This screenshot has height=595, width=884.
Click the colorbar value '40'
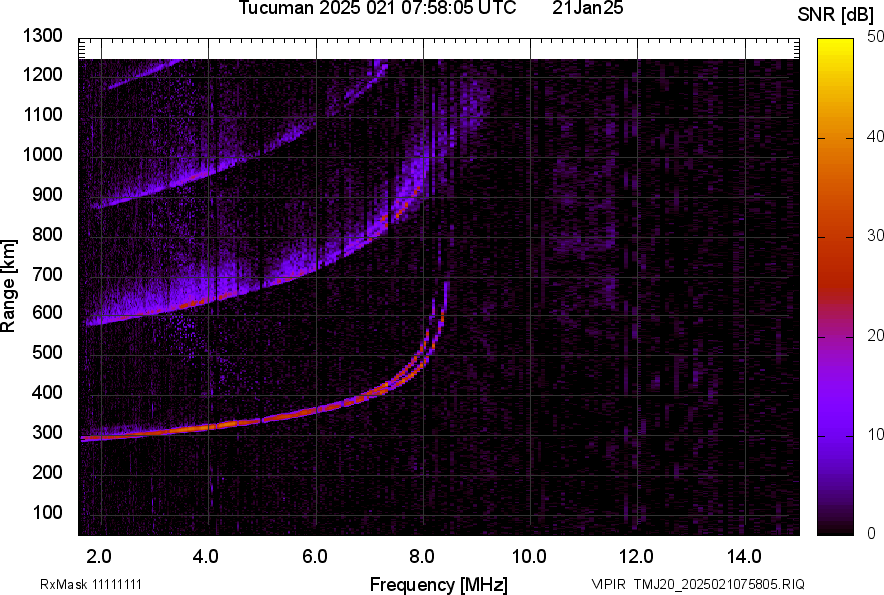click(875, 136)
